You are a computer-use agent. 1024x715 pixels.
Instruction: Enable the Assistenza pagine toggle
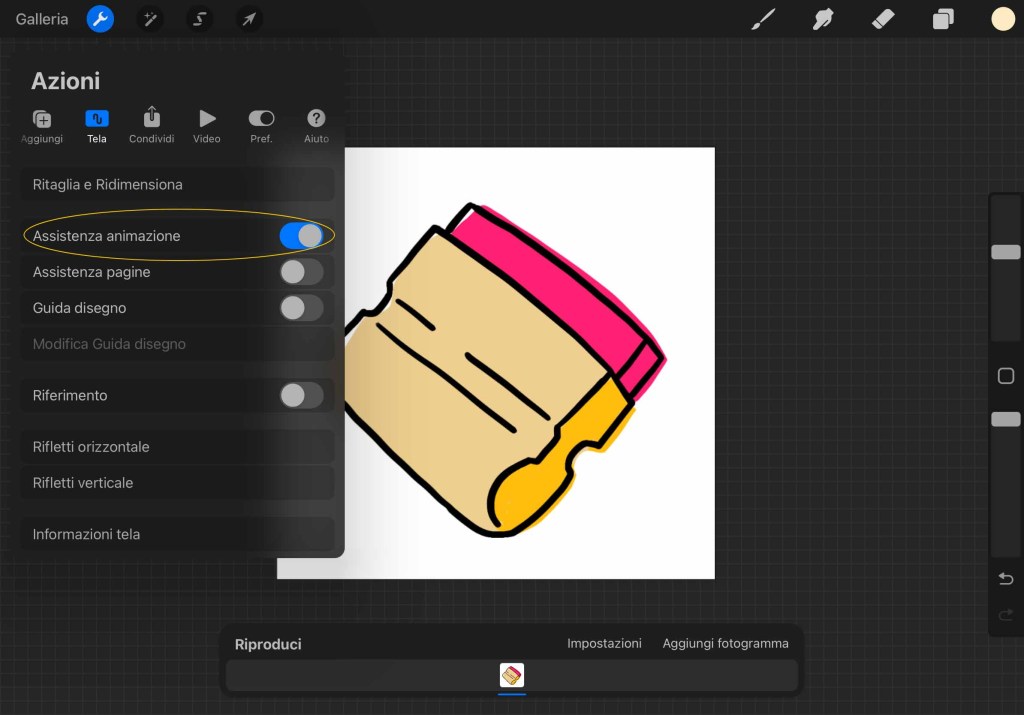click(x=301, y=272)
